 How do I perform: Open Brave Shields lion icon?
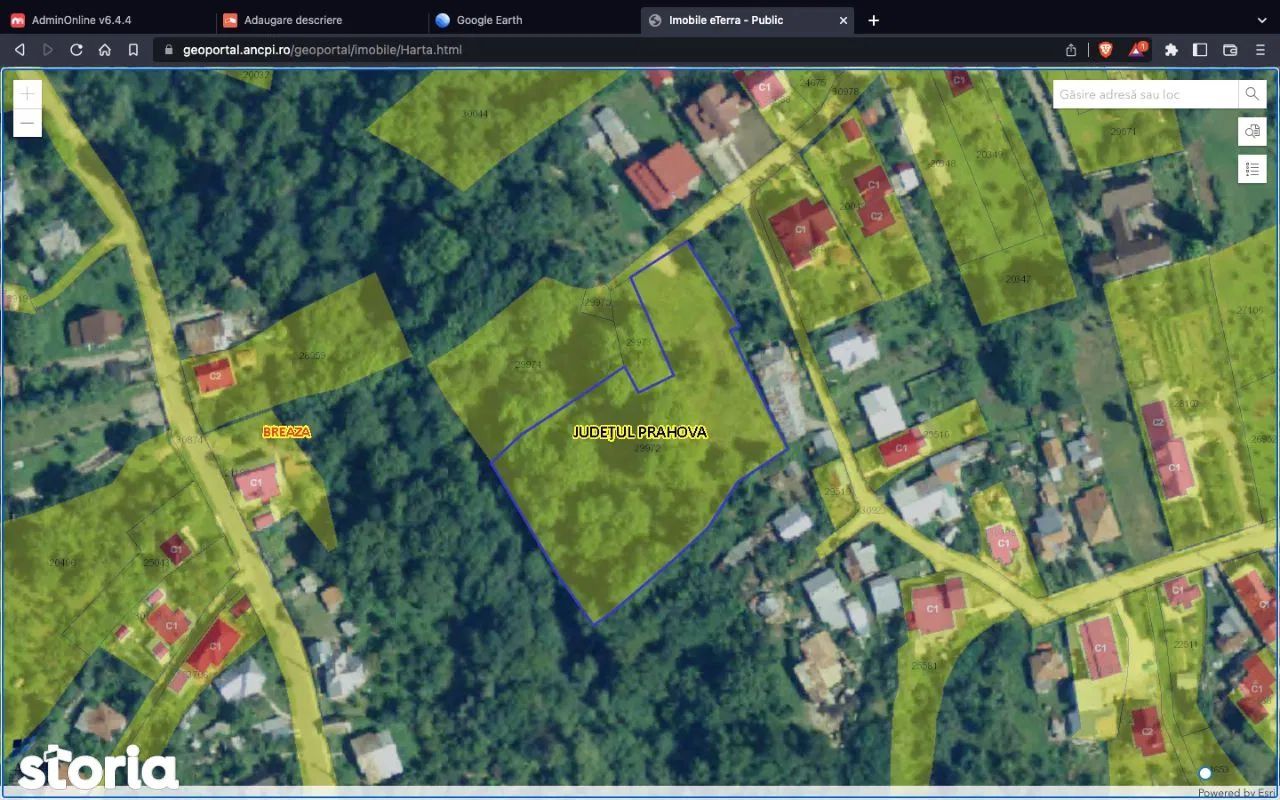1106,49
